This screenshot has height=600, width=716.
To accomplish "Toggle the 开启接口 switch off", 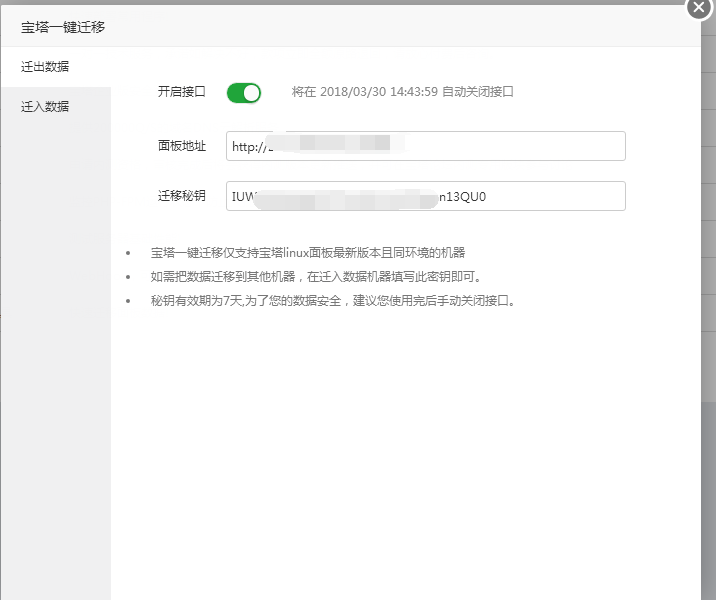I will (x=244, y=93).
